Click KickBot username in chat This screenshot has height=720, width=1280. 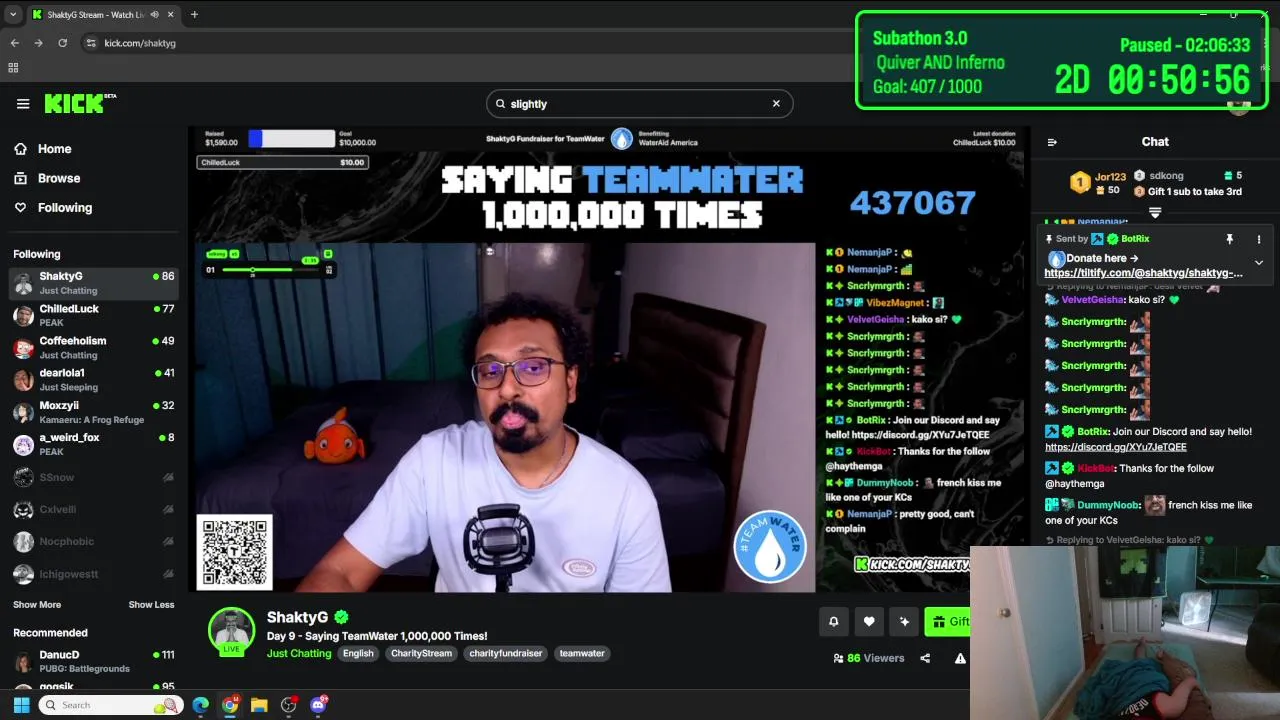[x=1095, y=468]
